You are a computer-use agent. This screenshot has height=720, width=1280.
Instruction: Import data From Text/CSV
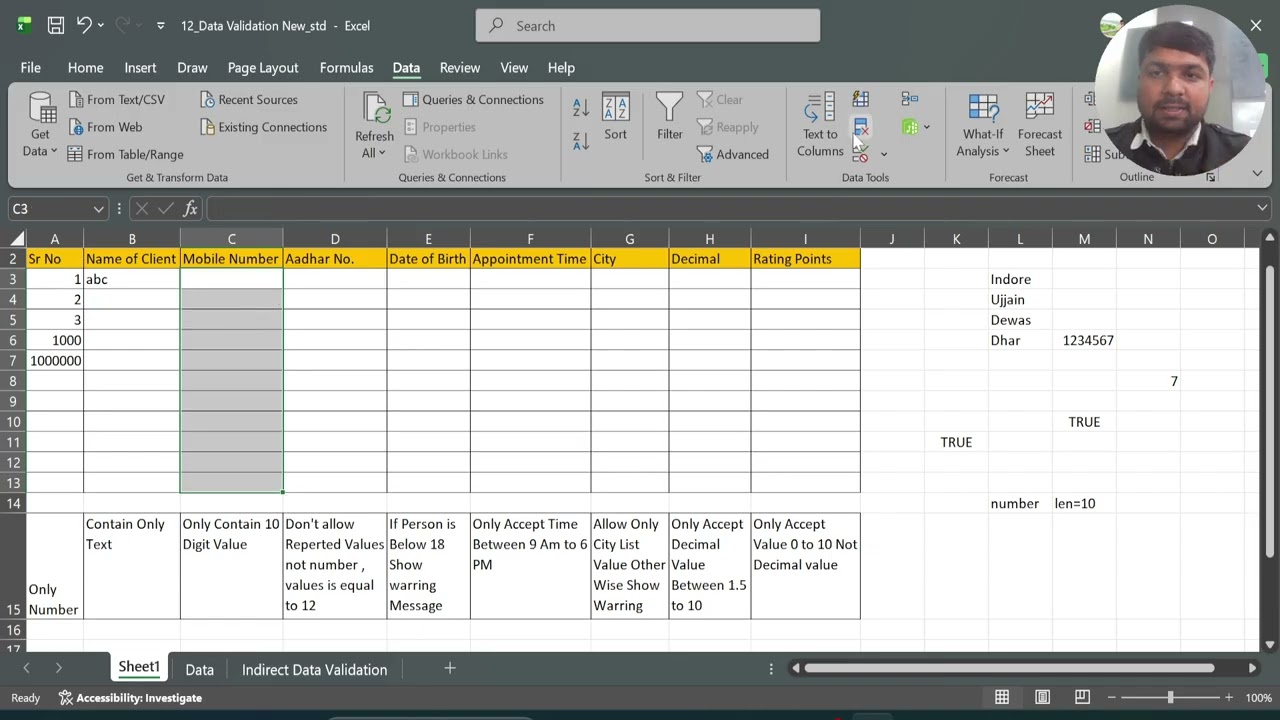tap(117, 100)
